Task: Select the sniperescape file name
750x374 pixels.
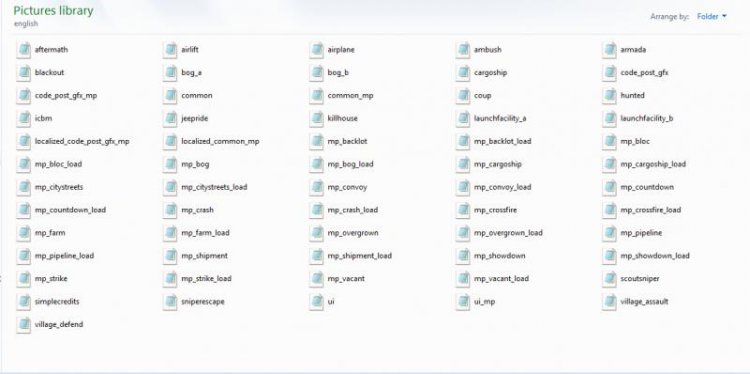Action: point(203,302)
